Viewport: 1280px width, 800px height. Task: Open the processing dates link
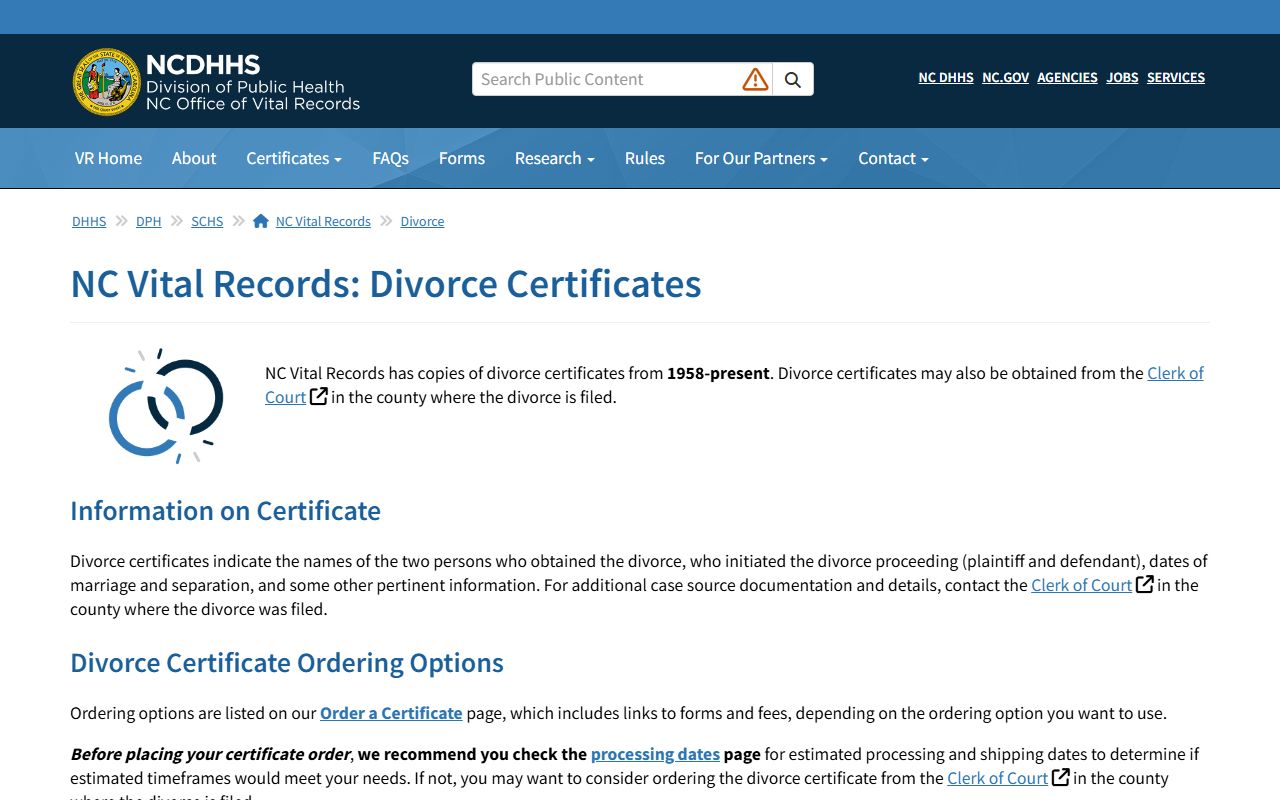click(655, 754)
